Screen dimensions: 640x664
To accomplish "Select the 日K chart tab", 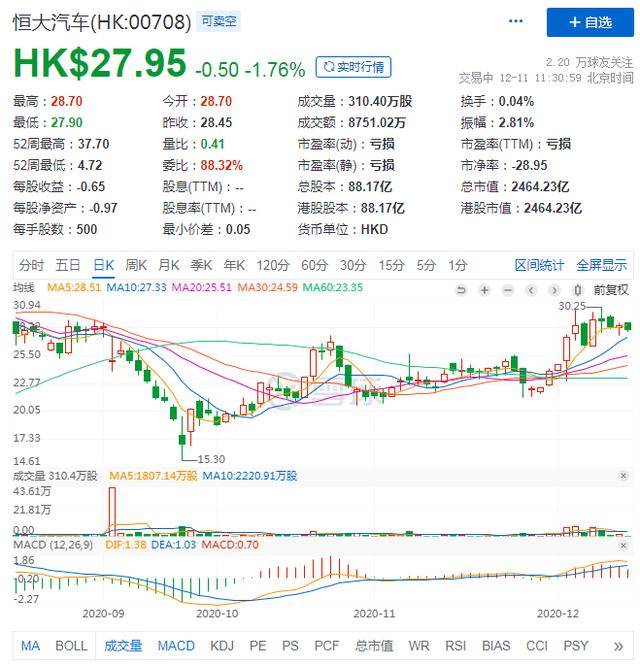I will (x=104, y=265).
